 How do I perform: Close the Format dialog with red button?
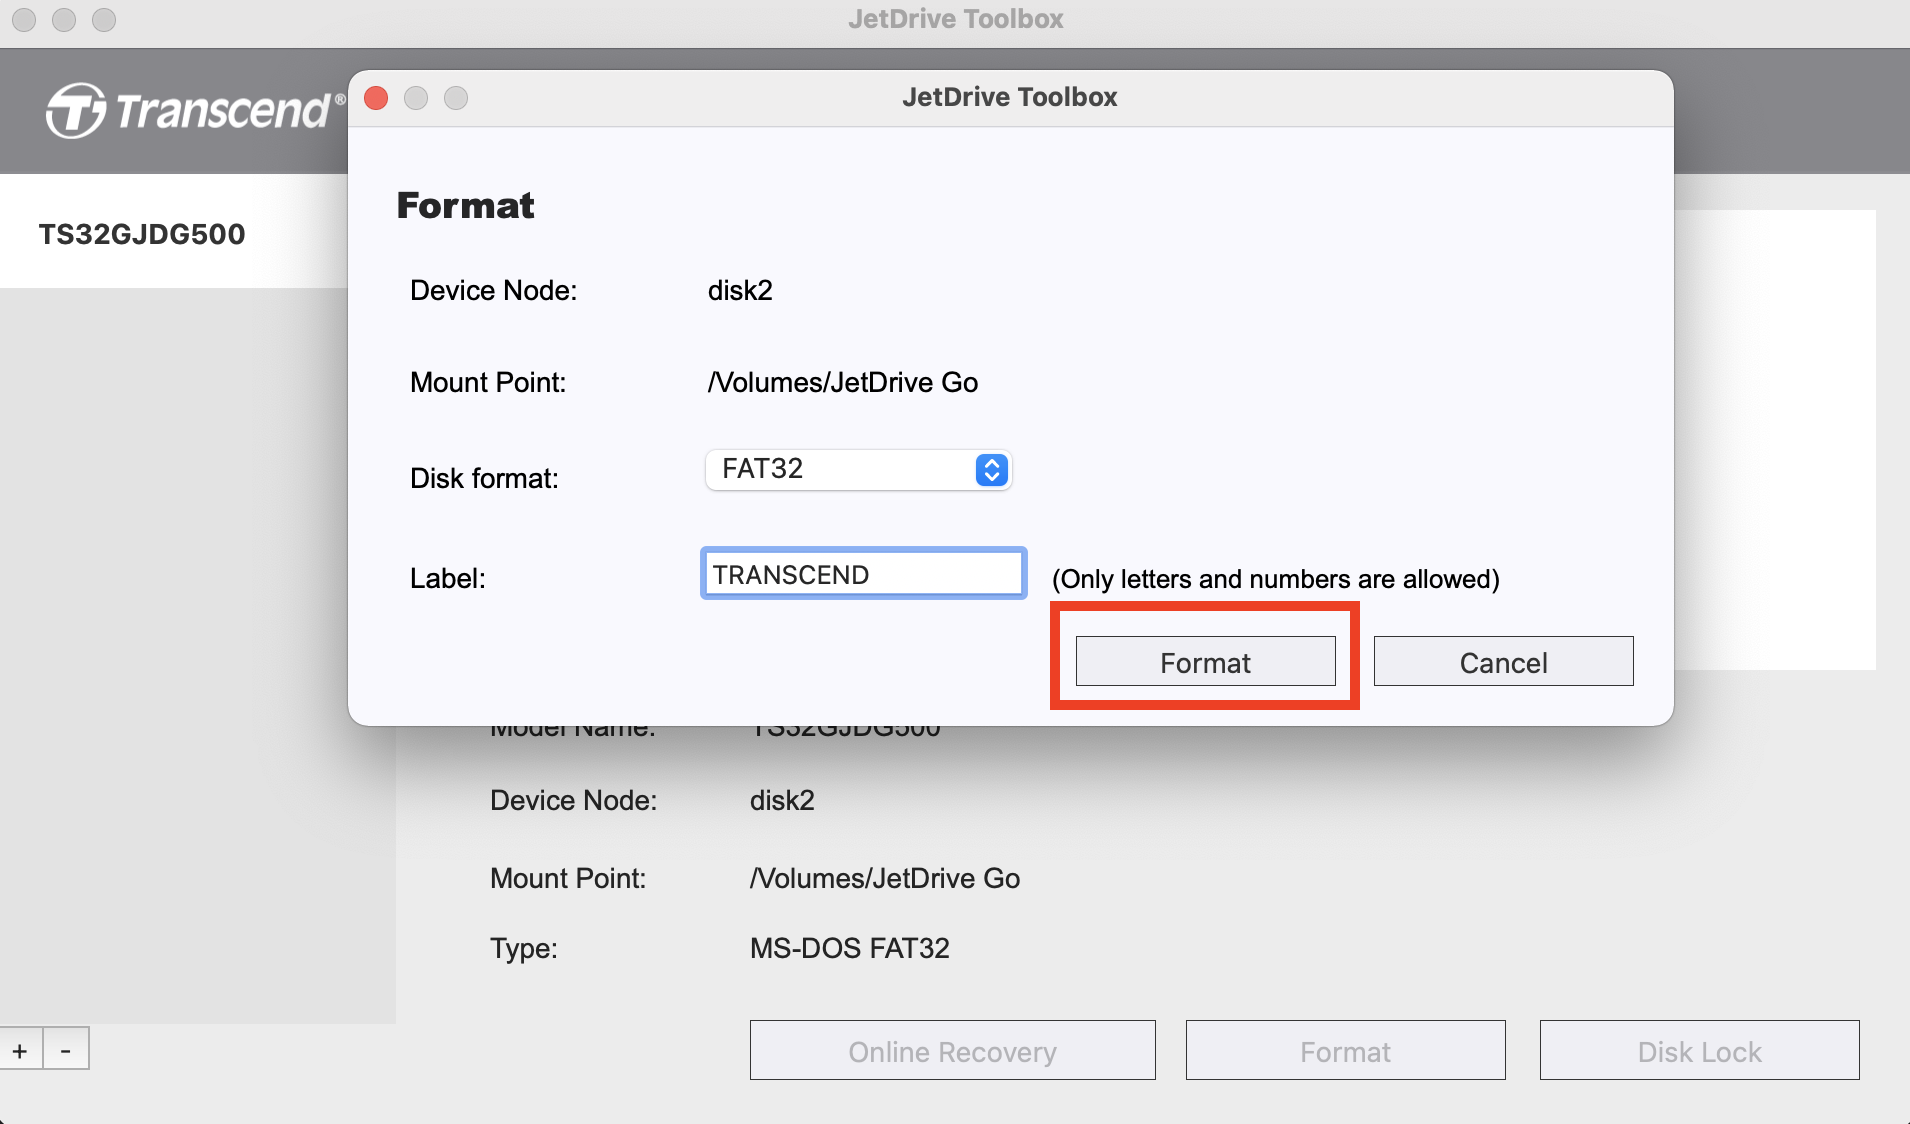(x=376, y=98)
